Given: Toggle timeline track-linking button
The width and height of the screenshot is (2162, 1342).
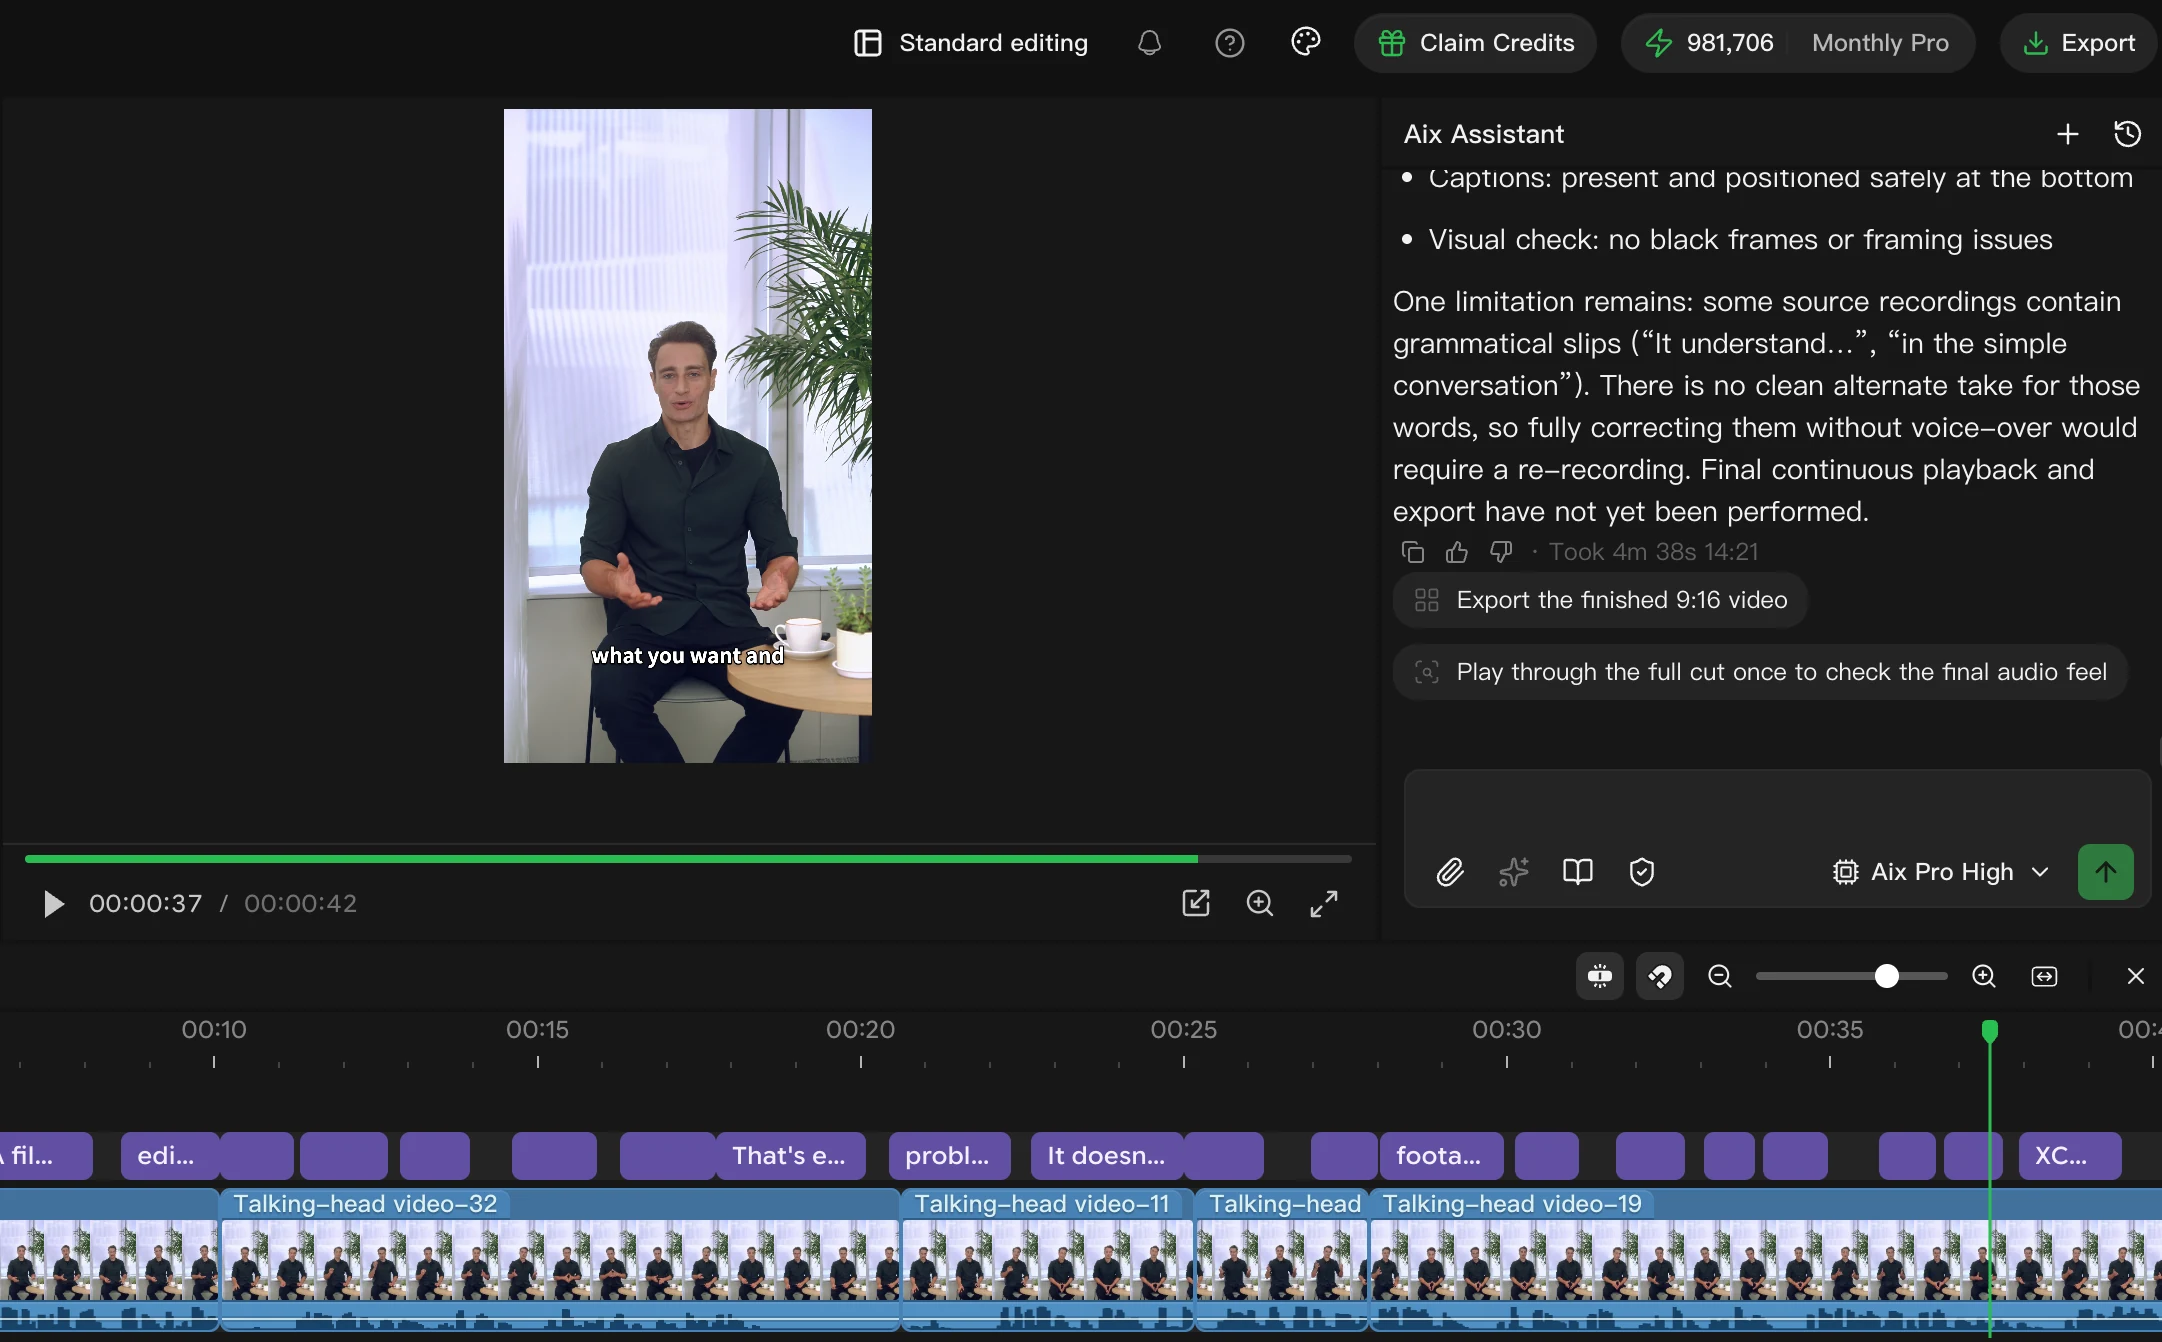Looking at the screenshot, I should pos(1600,976).
